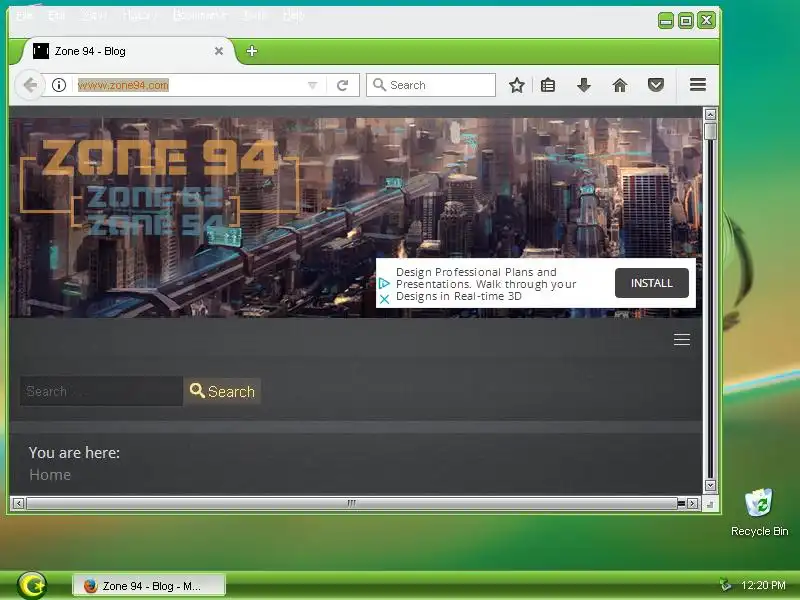Image resolution: width=800 pixels, height=600 pixels.
Task: Open the Firefox hamburger menu
Action: click(x=697, y=85)
